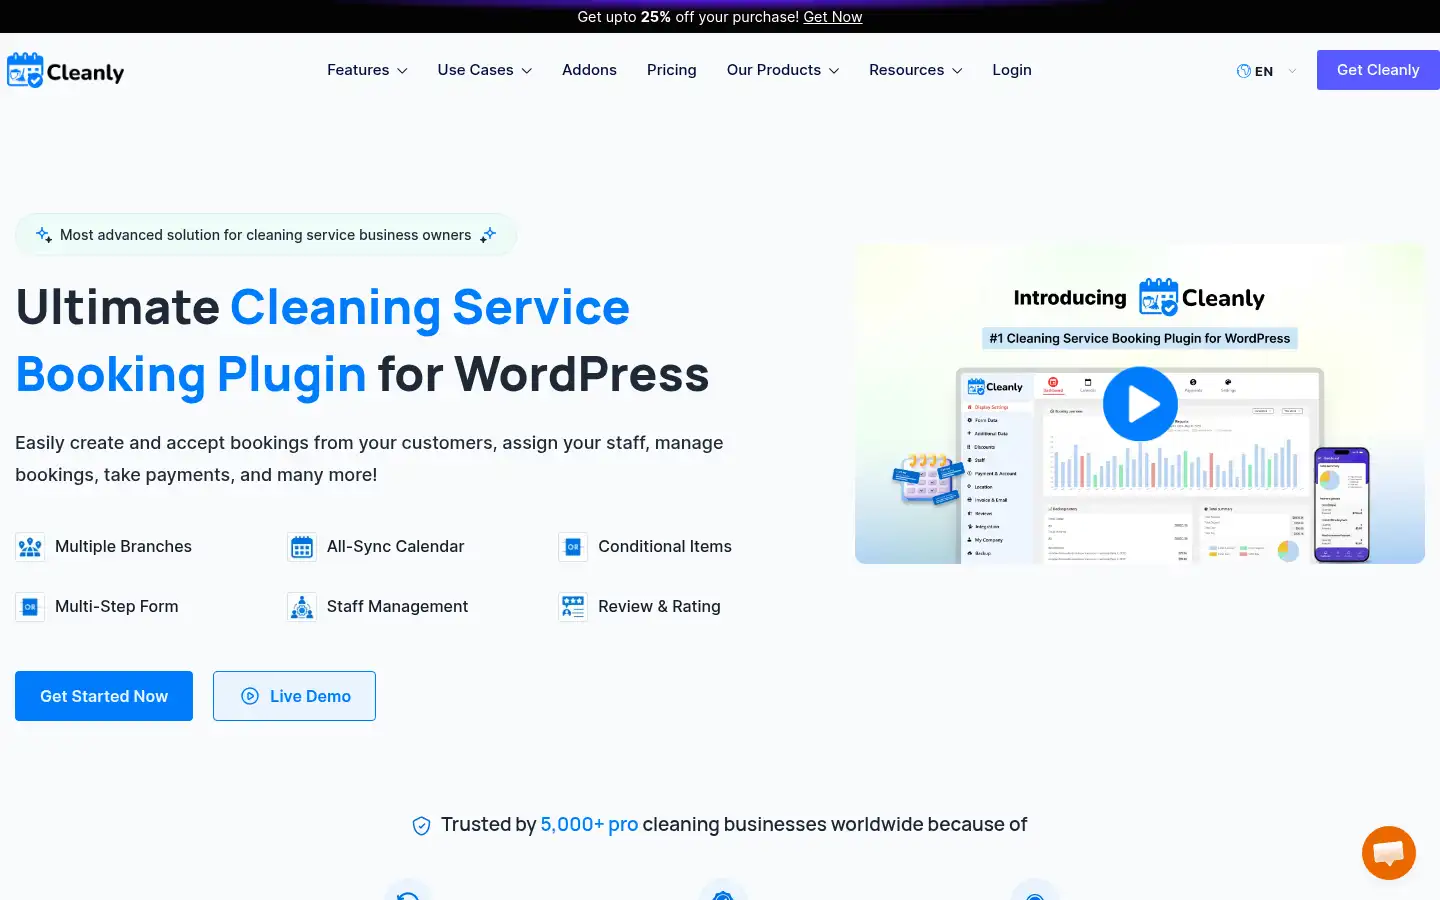This screenshot has width=1440, height=900.
Task: Open the orange chat widget
Action: (1389, 853)
